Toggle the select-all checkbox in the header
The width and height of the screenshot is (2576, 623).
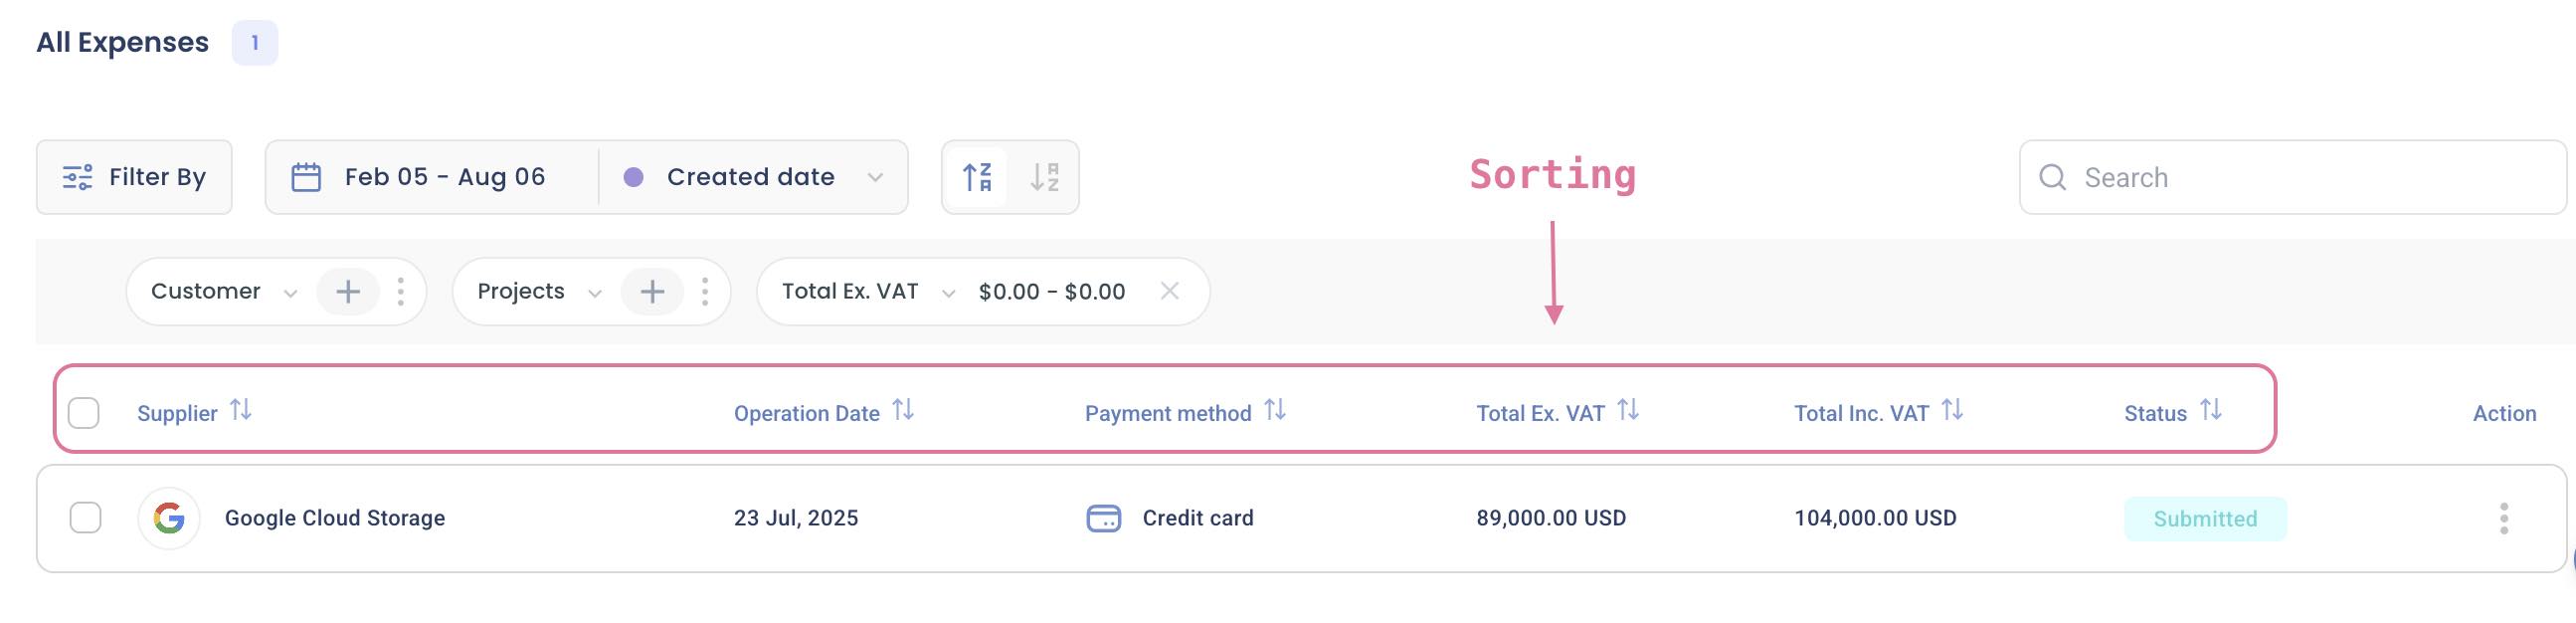pyautogui.click(x=84, y=412)
